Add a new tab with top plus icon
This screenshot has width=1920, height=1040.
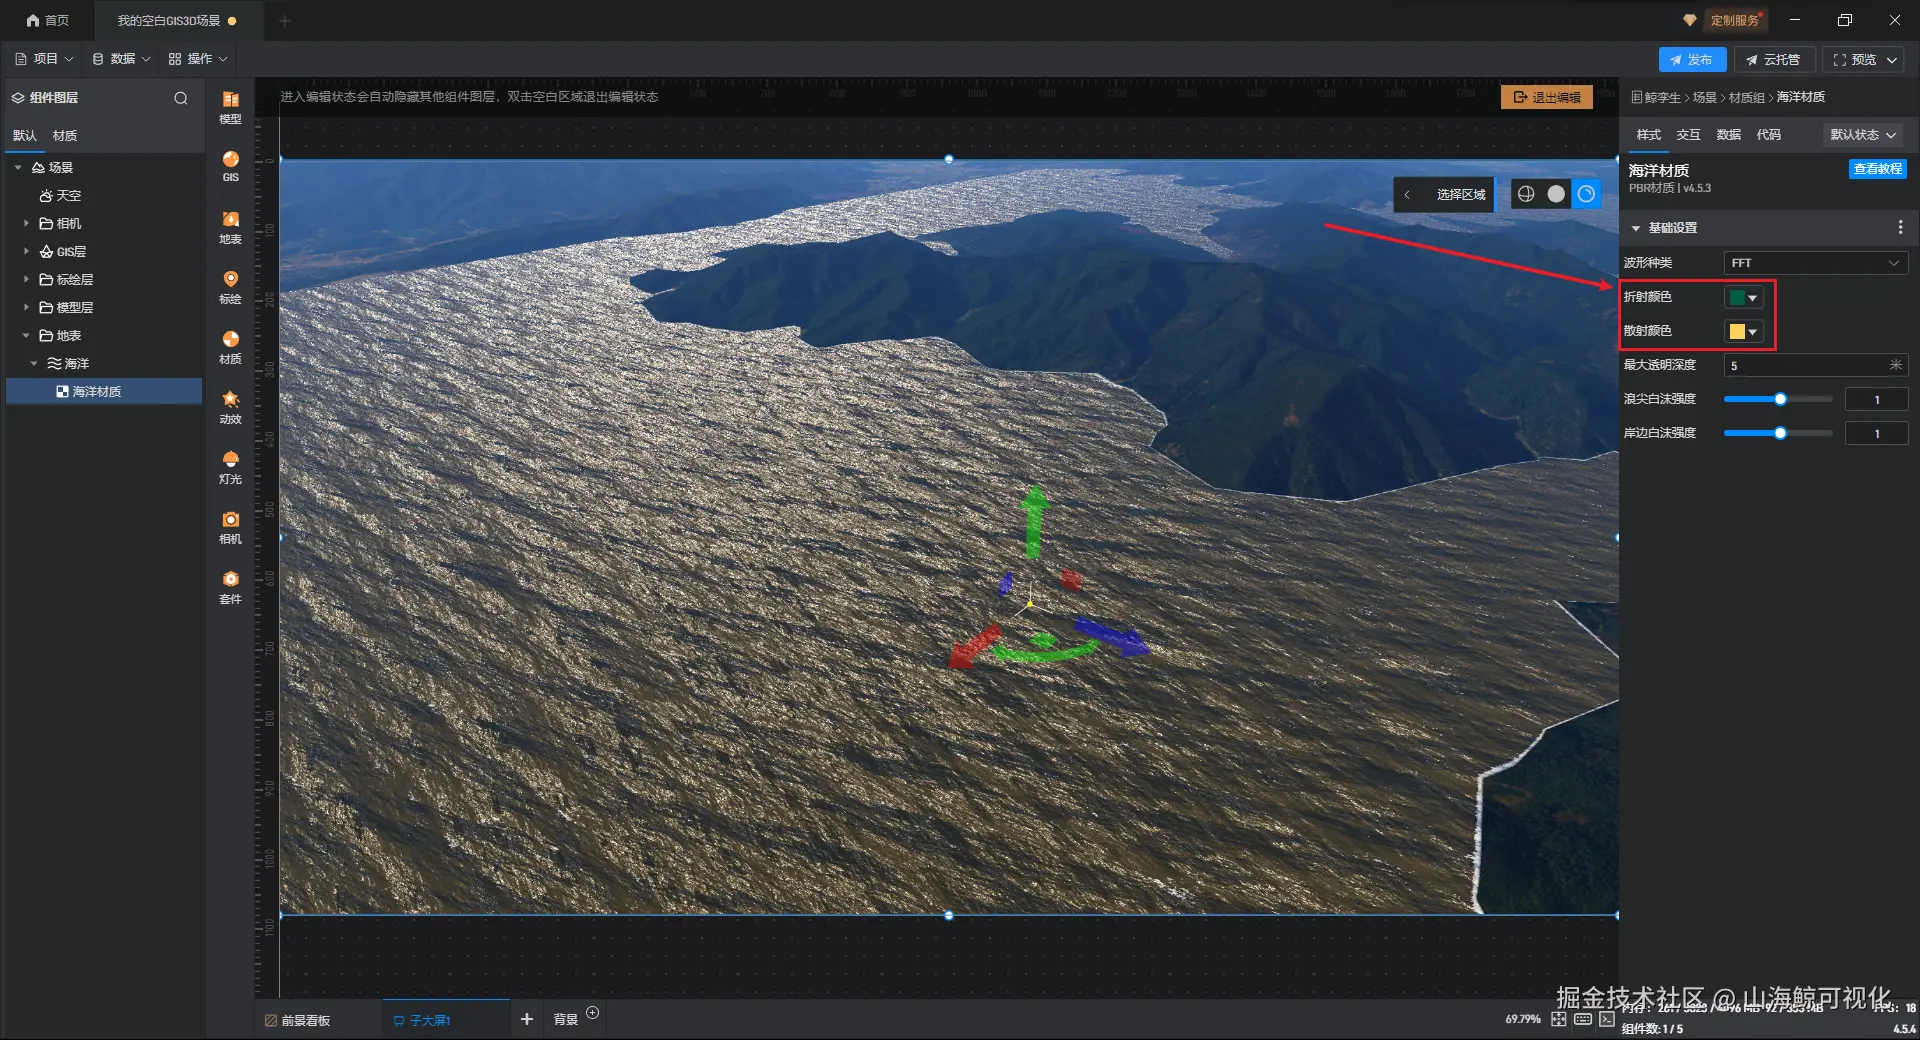[x=285, y=20]
